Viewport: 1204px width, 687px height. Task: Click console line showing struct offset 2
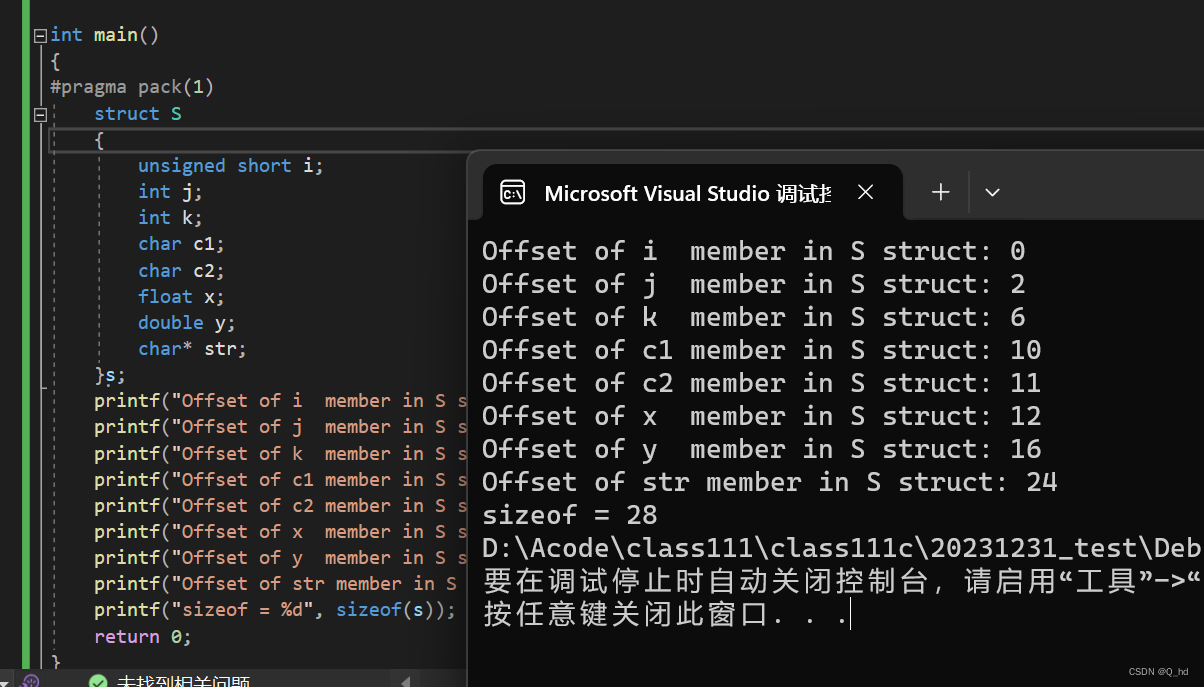pyautogui.click(x=753, y=284)
